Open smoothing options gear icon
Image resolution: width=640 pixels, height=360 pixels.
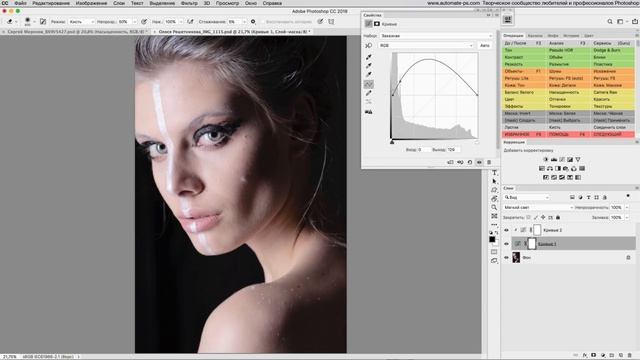253,22
